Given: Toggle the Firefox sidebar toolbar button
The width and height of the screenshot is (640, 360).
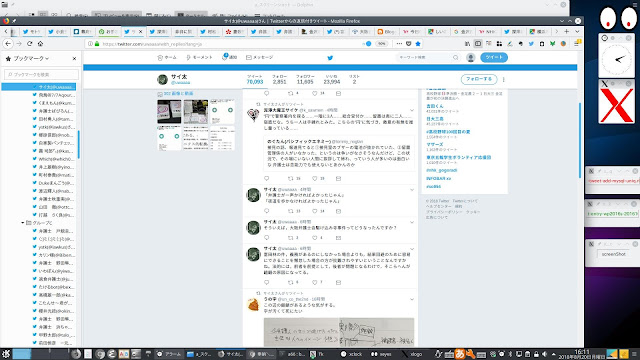Looking at the screenshot, I should coord(478,44).
